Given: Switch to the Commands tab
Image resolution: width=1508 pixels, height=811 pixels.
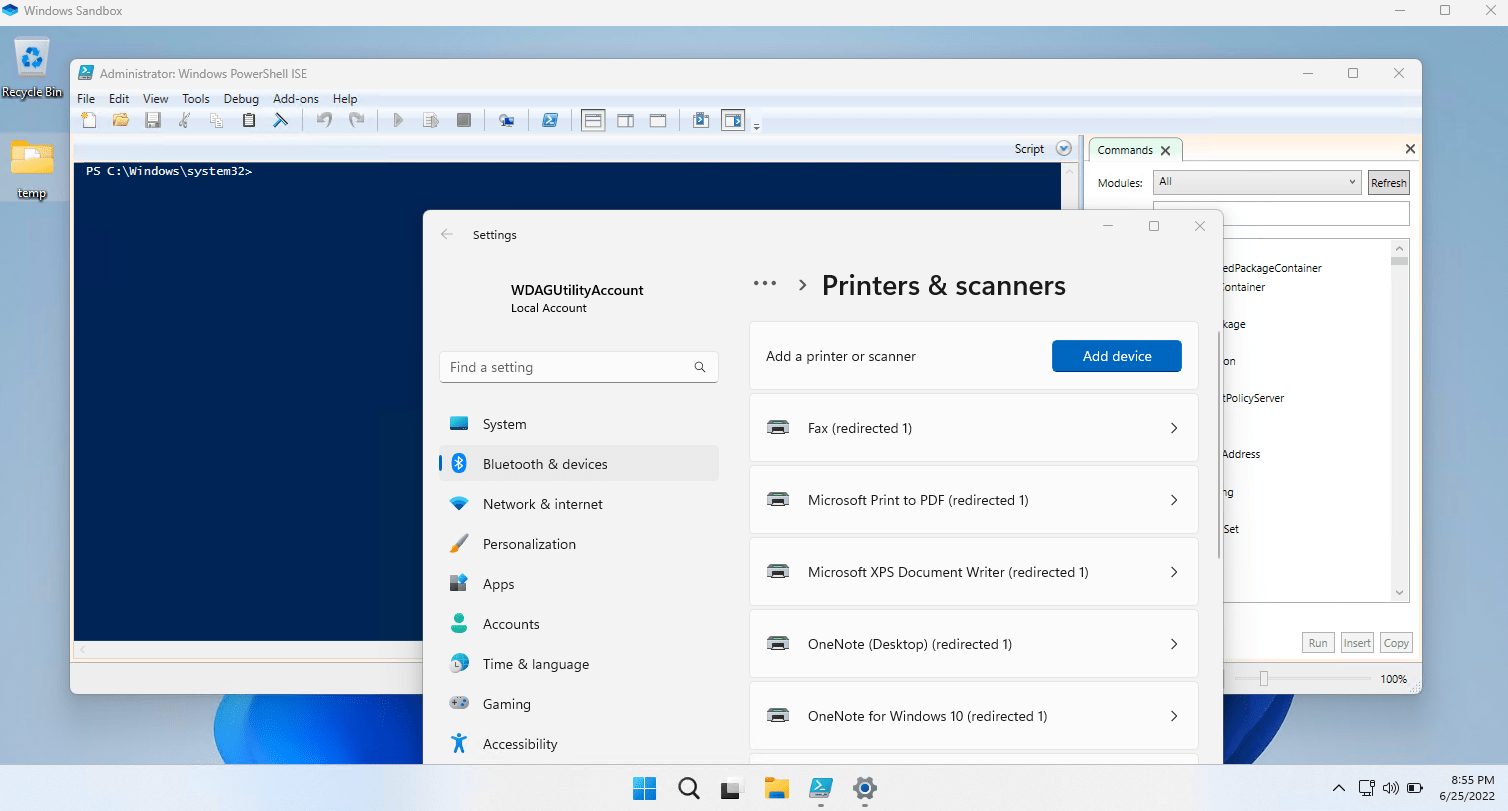Looking at the screenshot, I should click(x=1127, y=149).
